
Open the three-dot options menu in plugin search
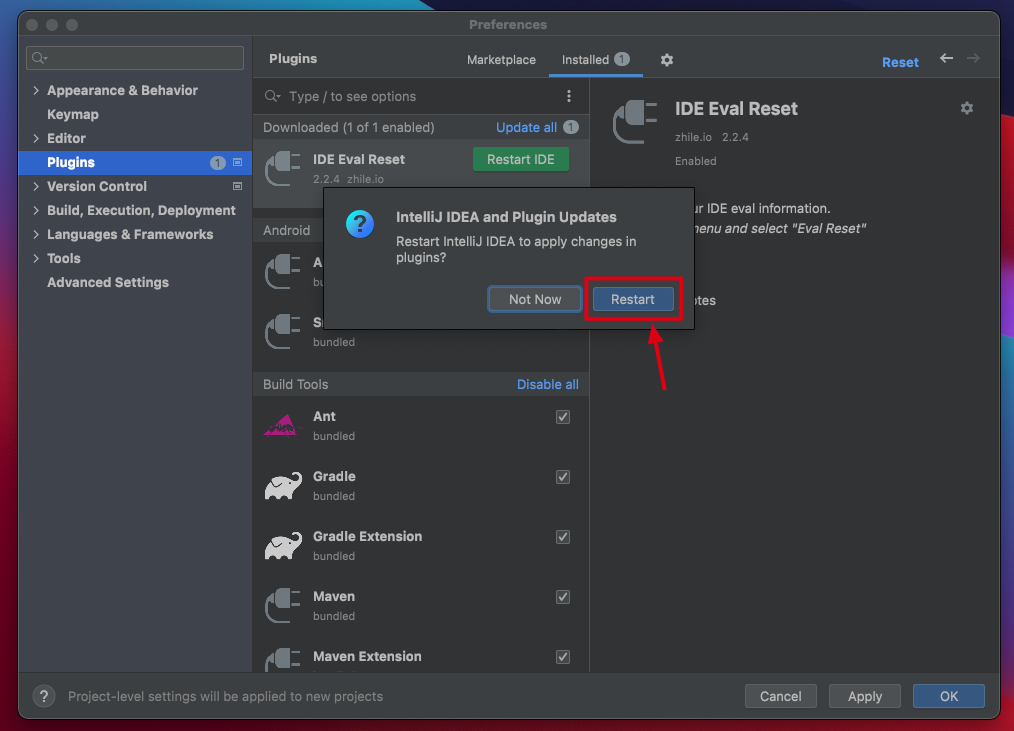(x=569, y=97)
